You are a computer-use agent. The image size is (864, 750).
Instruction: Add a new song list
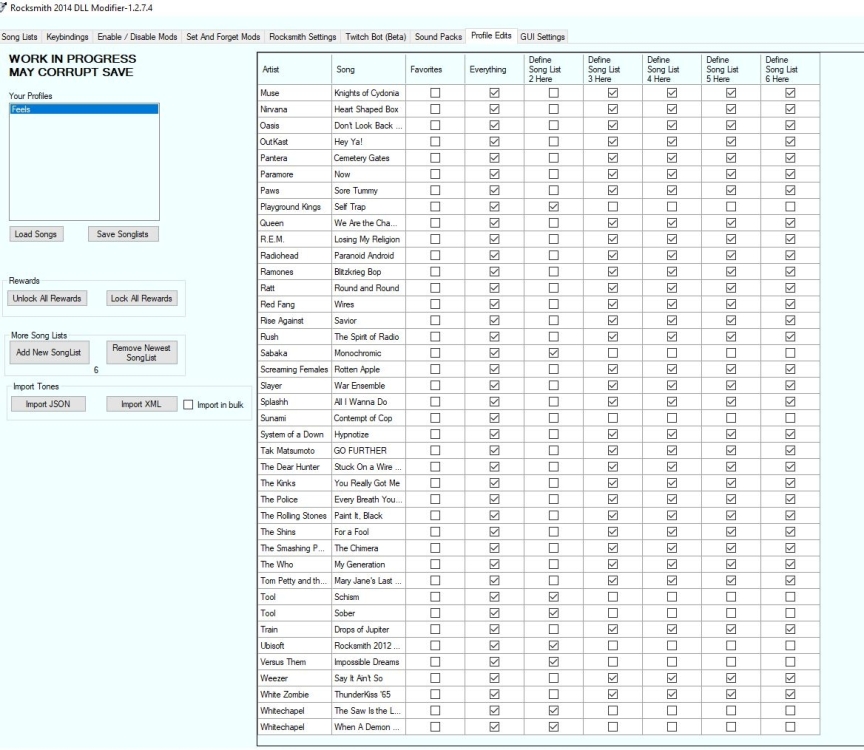coord(47,352)
